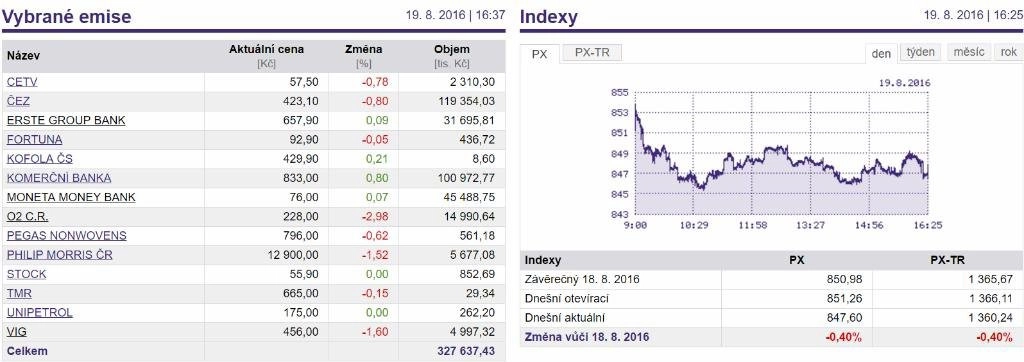Open ERSTE GROUP BANK details
1024x362 pixels.
[66, 120]
